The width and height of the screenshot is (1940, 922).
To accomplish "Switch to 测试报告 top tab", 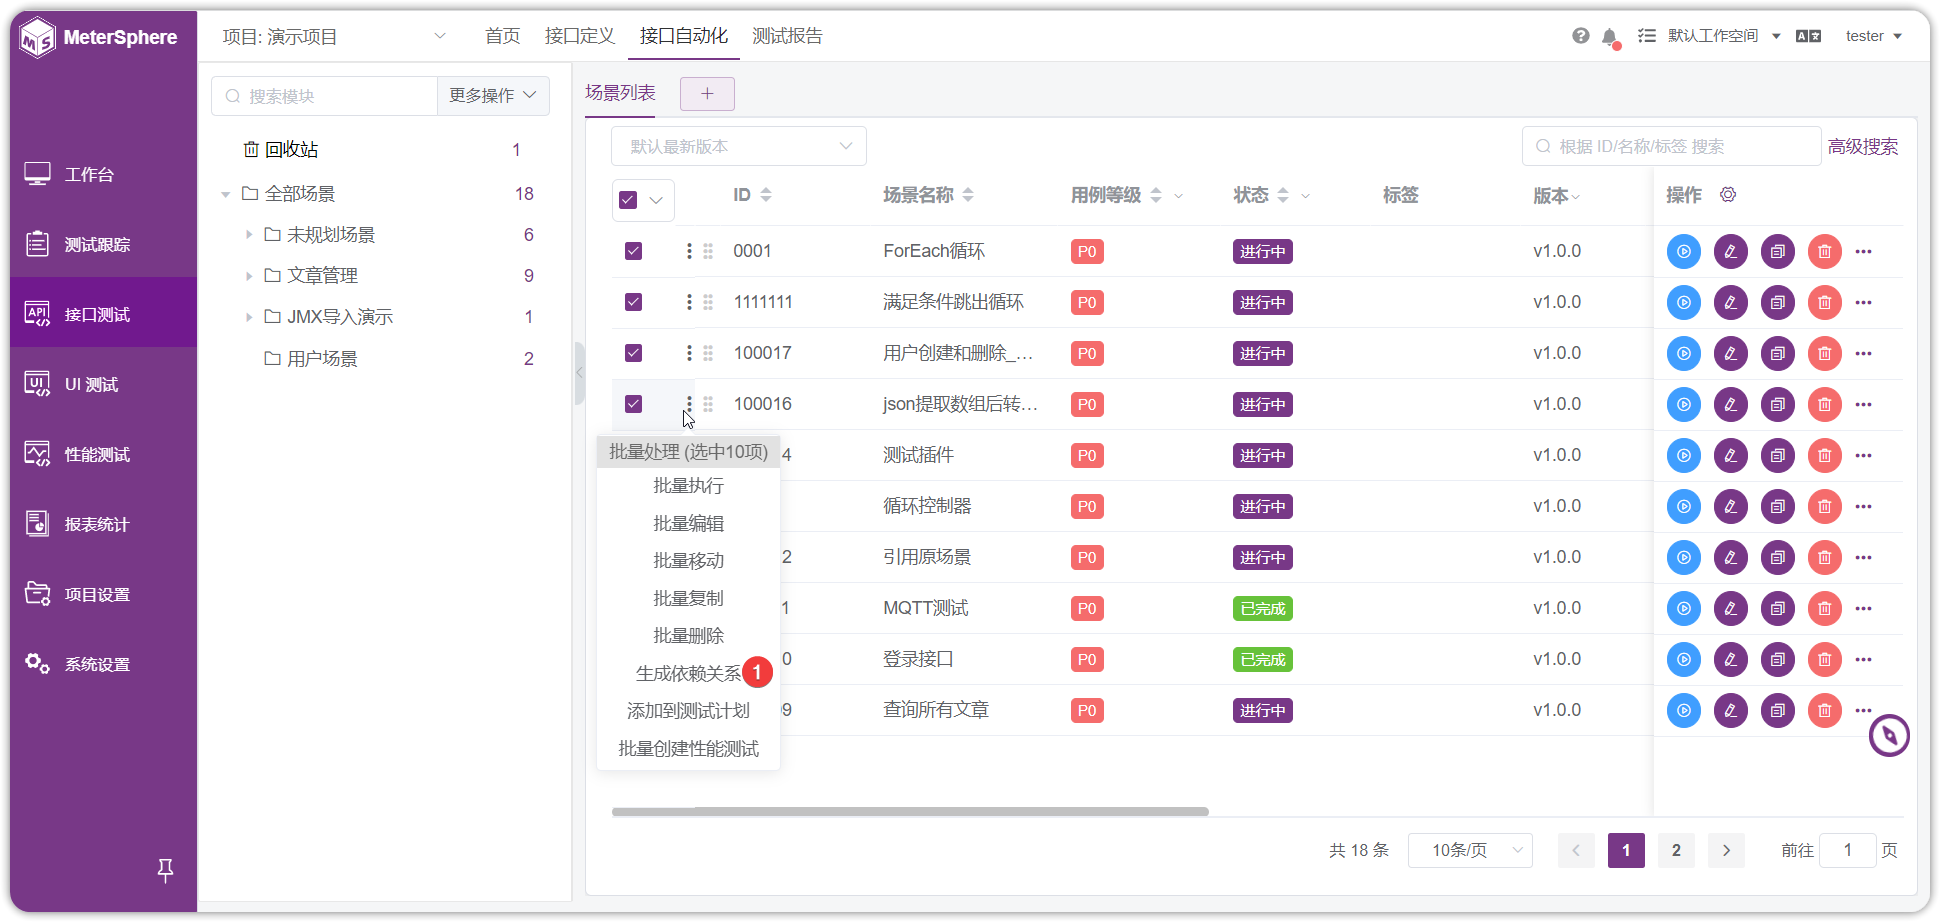I will [787, 36].
